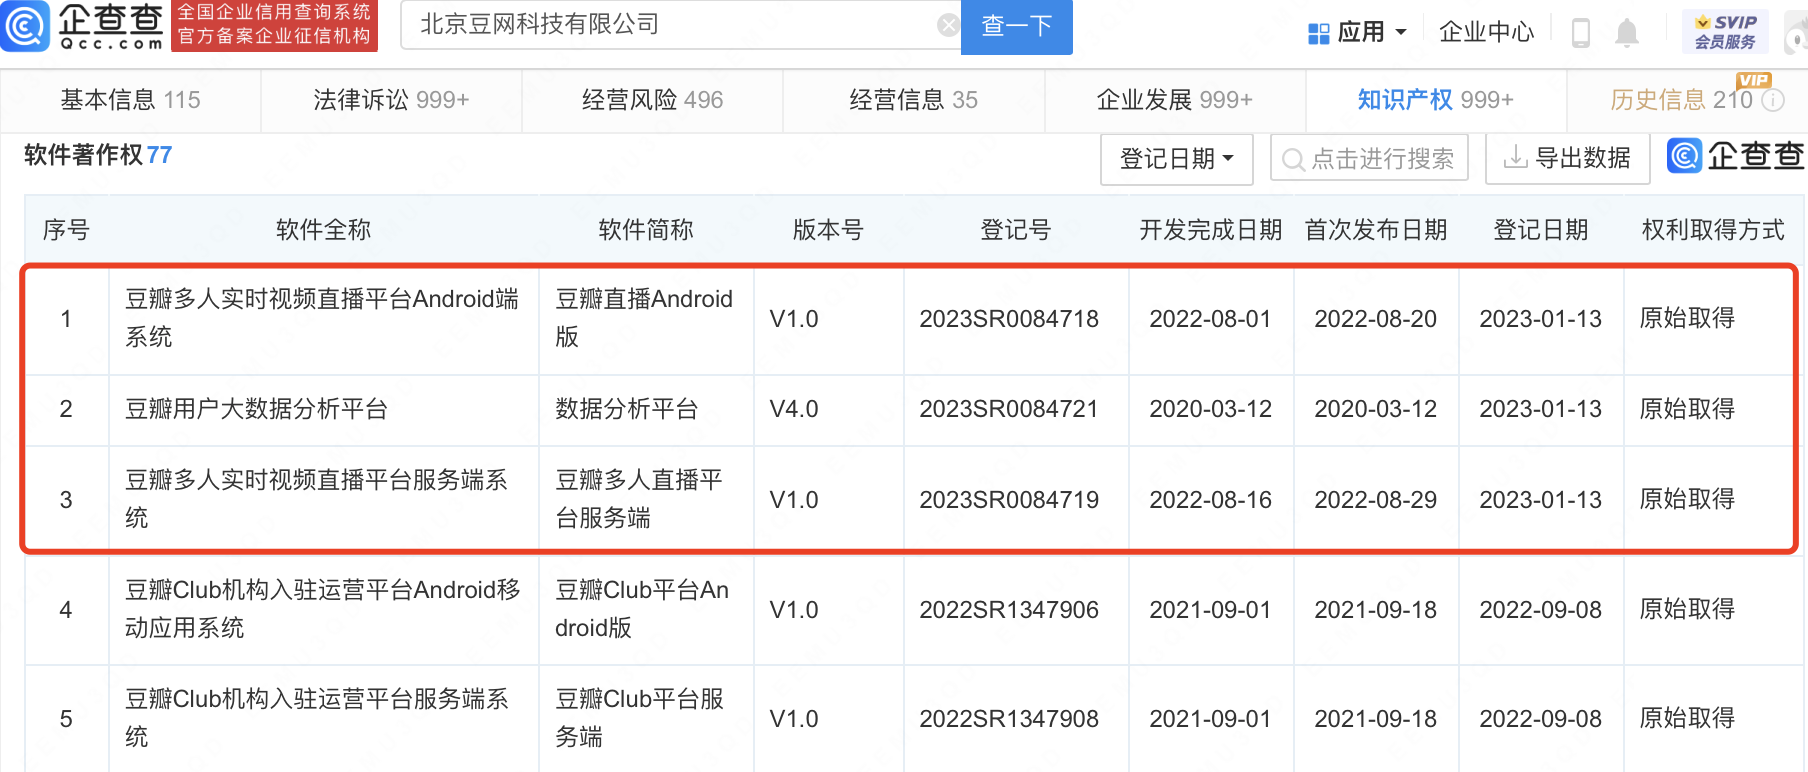
Task: Switch to the 经营风险 tab
Action: click(652, 100)
